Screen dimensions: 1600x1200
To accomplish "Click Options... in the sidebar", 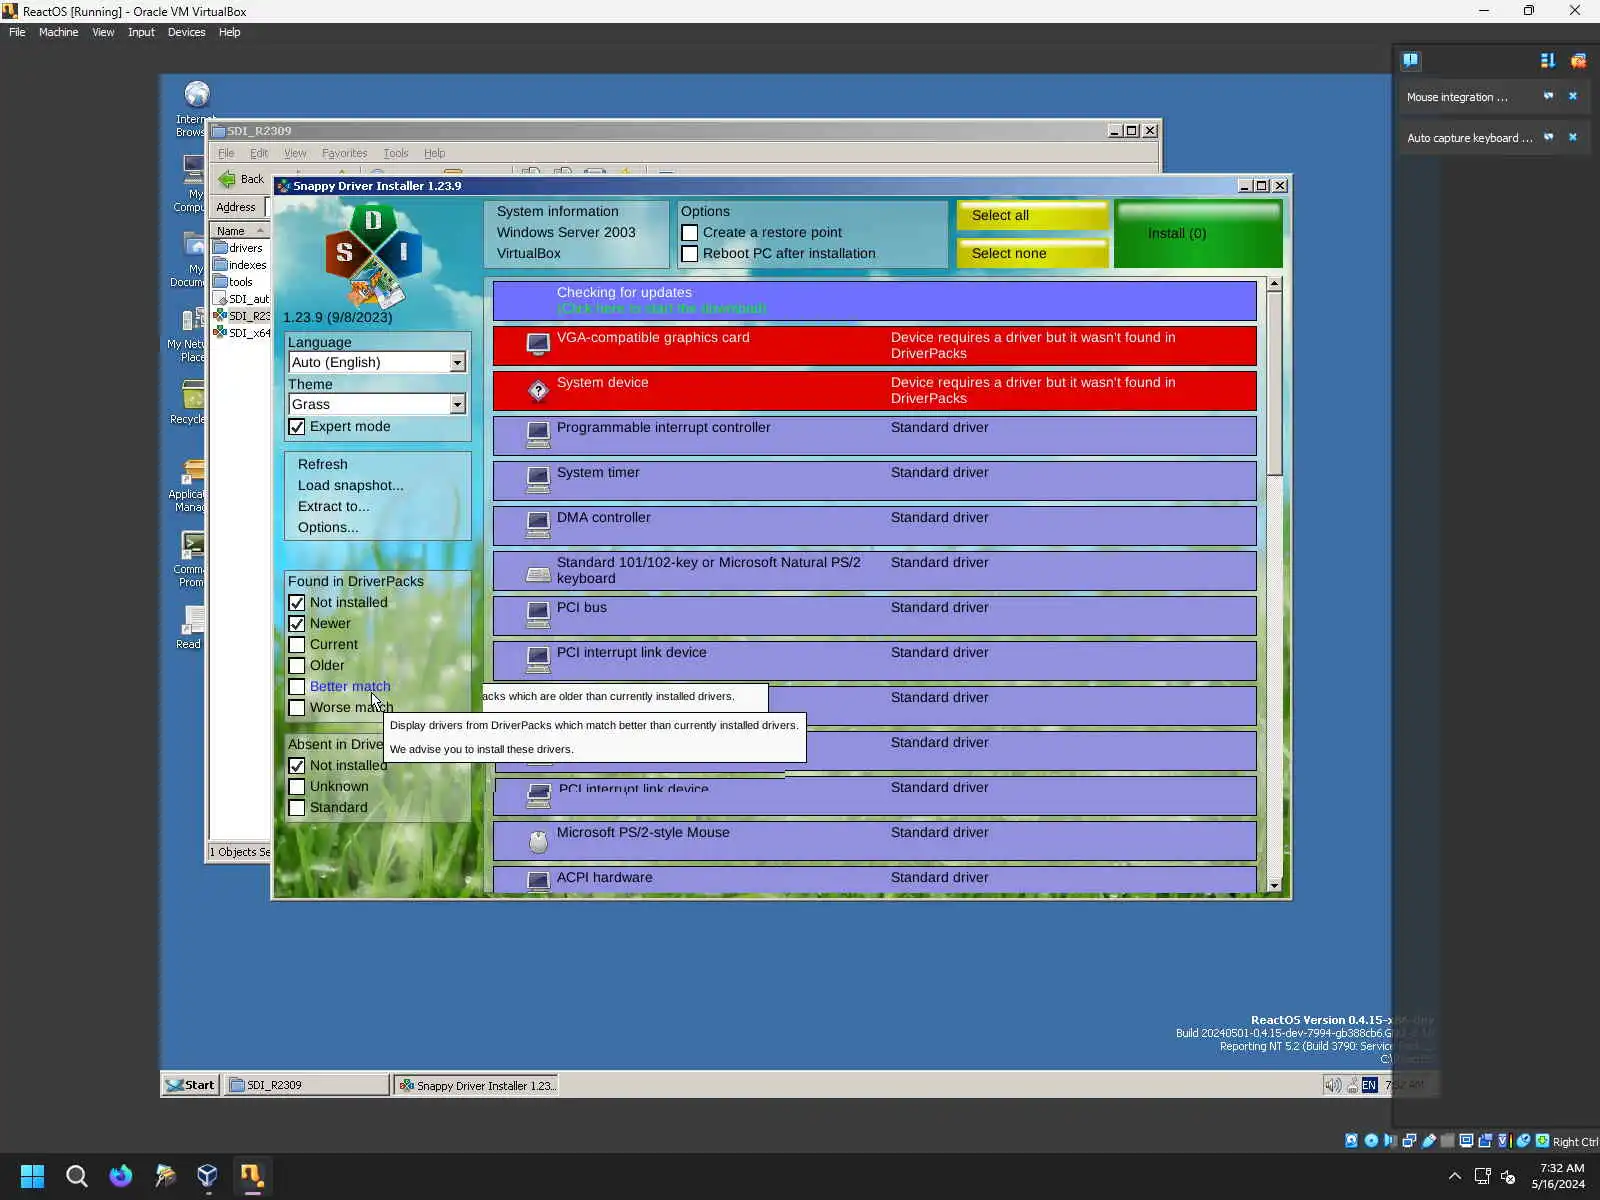I will tap(328, 528).
